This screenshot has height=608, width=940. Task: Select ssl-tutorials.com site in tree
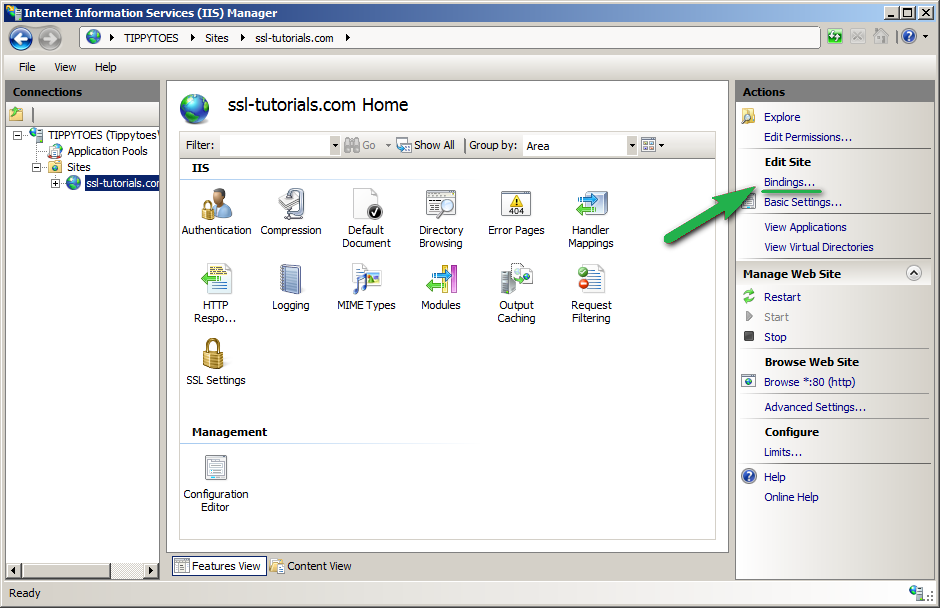pos(122,183)
